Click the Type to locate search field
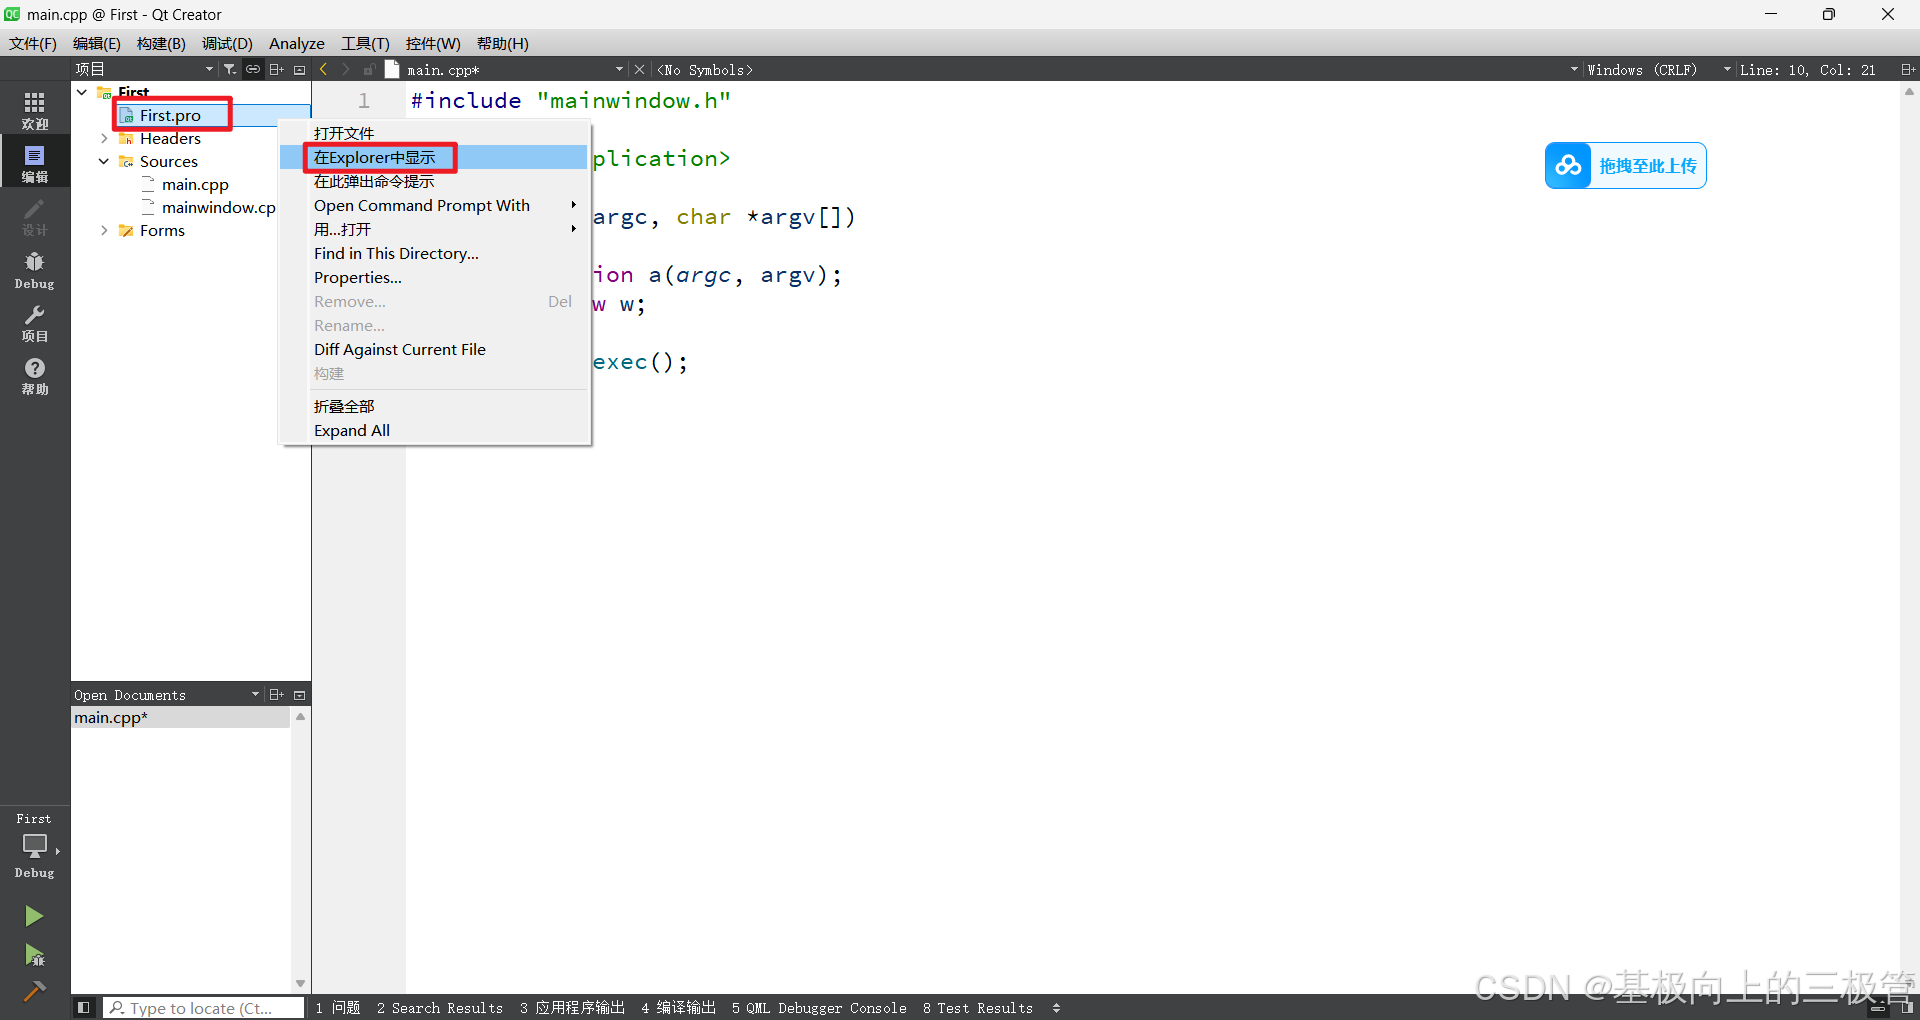This screenshot has height=1020, width=1920. 204,1007
